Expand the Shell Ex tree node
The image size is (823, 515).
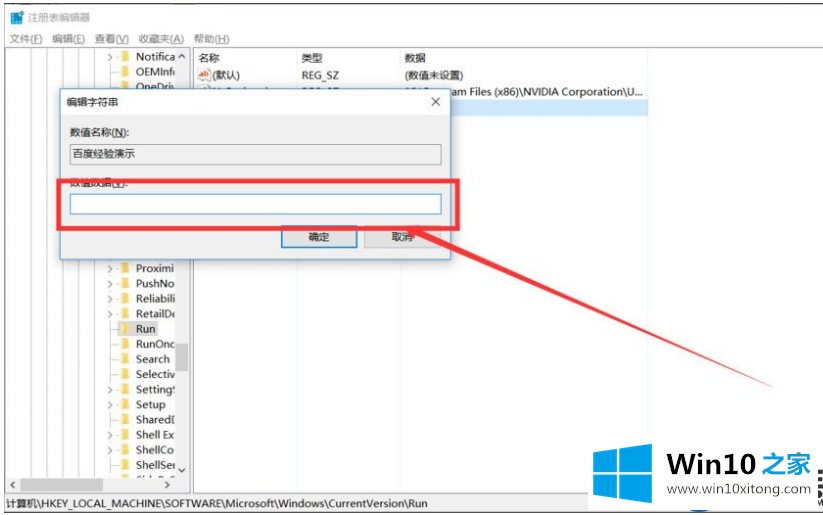tap(110, 435)
